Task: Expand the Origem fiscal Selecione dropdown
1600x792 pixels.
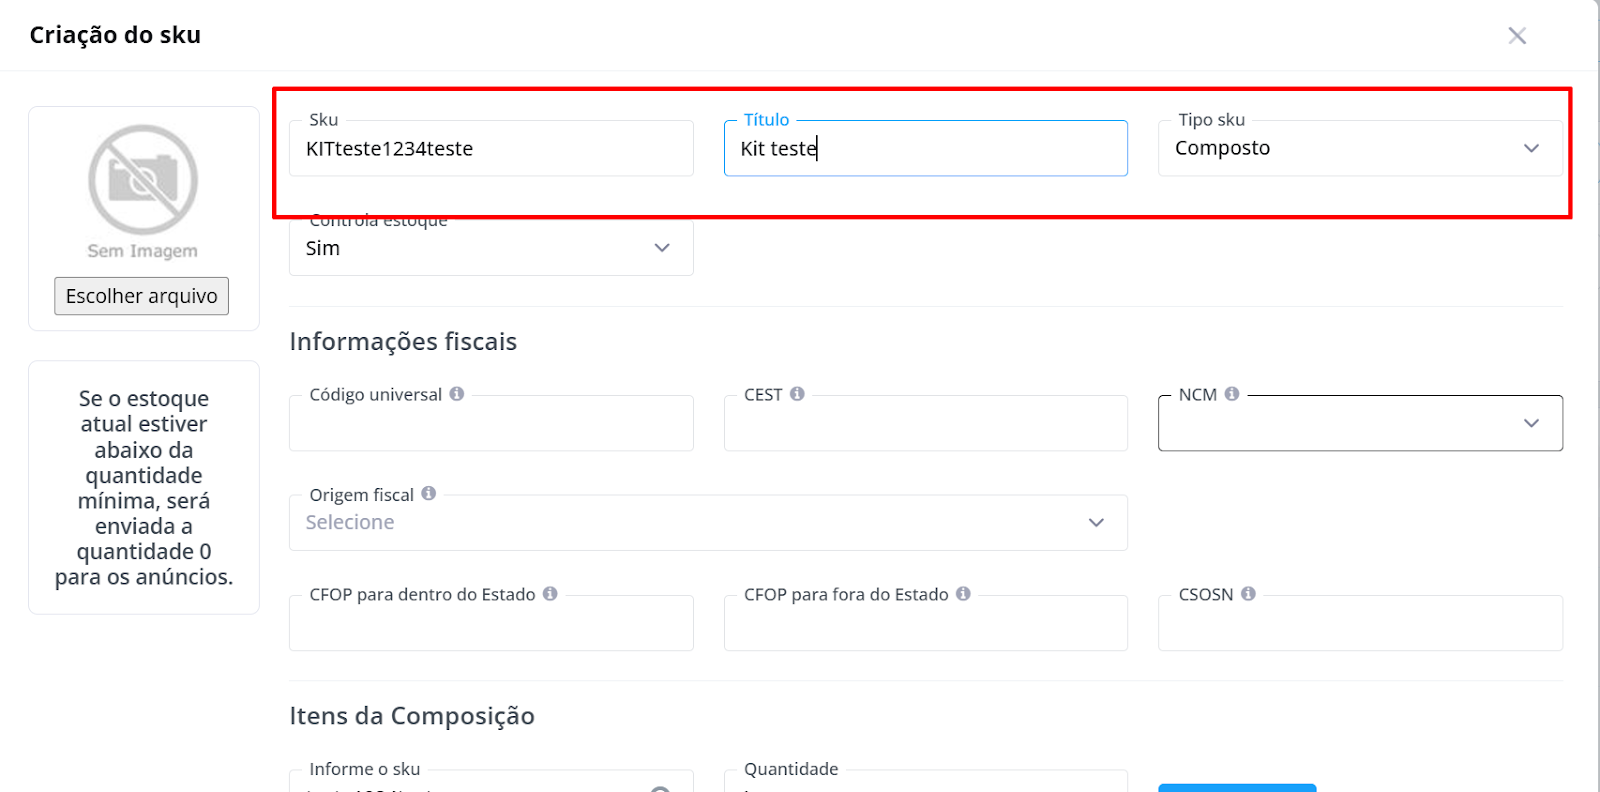Action: (x=708, y=522)
